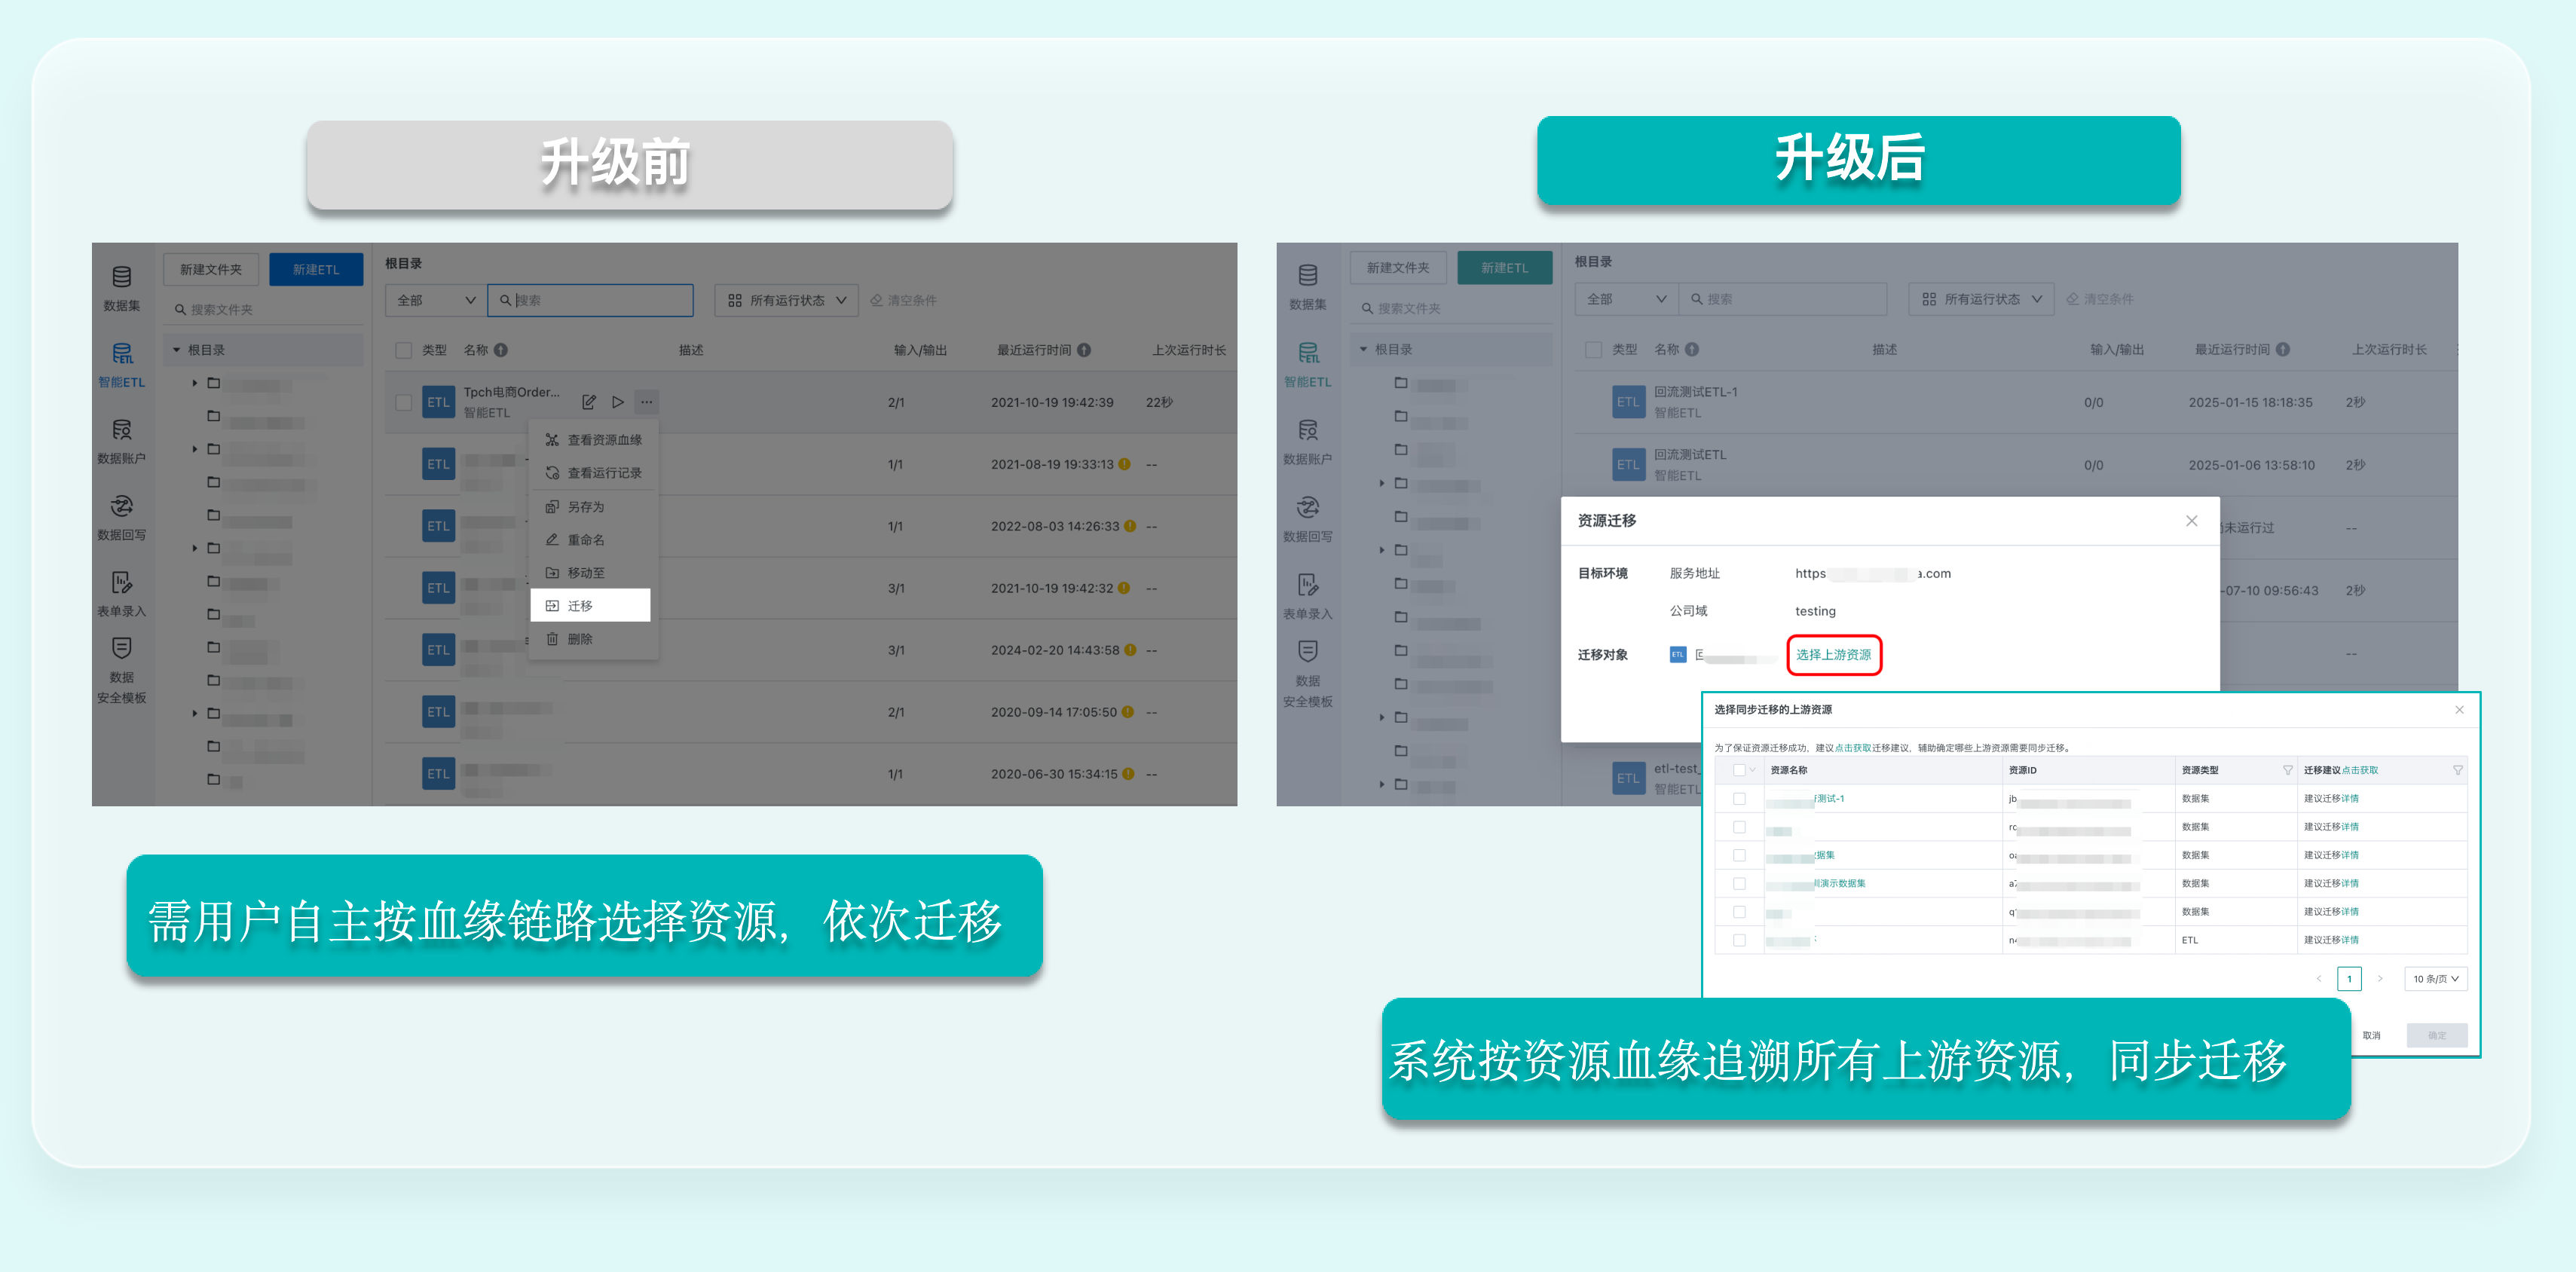Open select-all options arrow beside header checkbox

coord(1752,770)
